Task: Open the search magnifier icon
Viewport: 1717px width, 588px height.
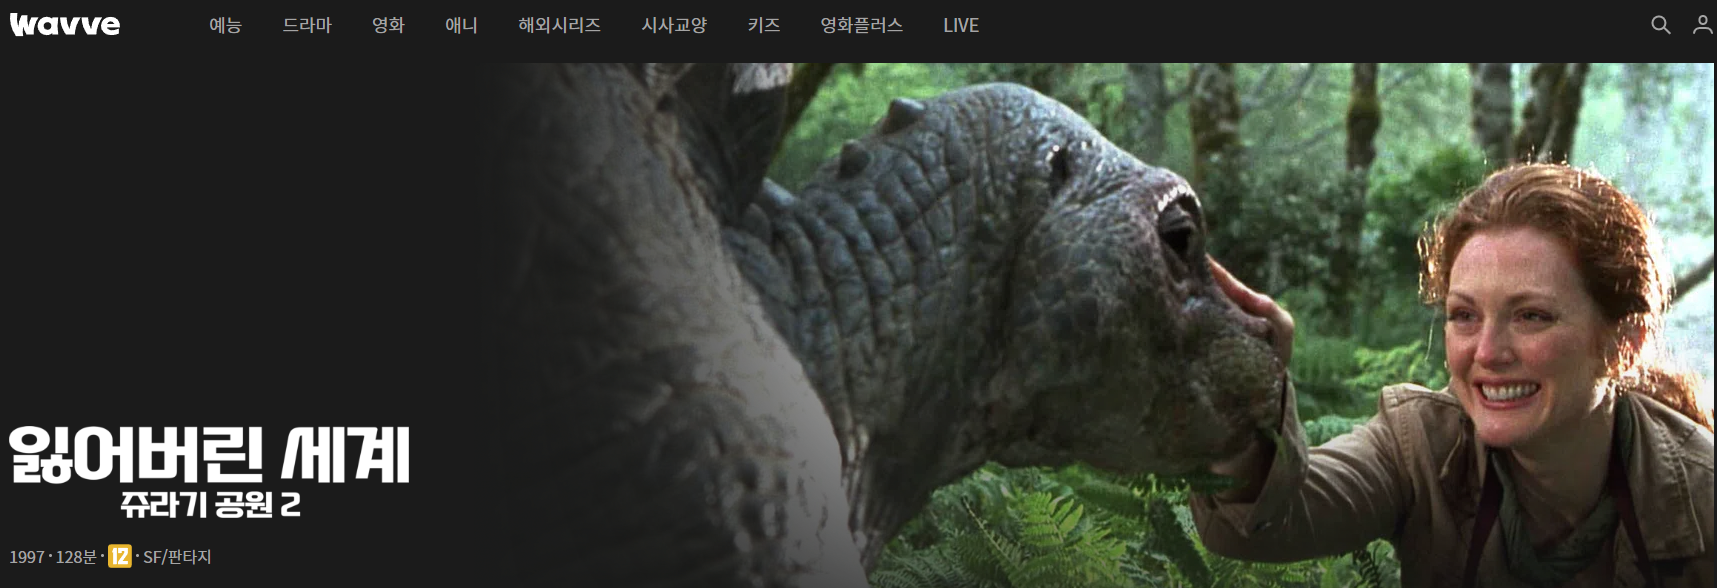Action: pyautogui.click(x=1660, y=25)
